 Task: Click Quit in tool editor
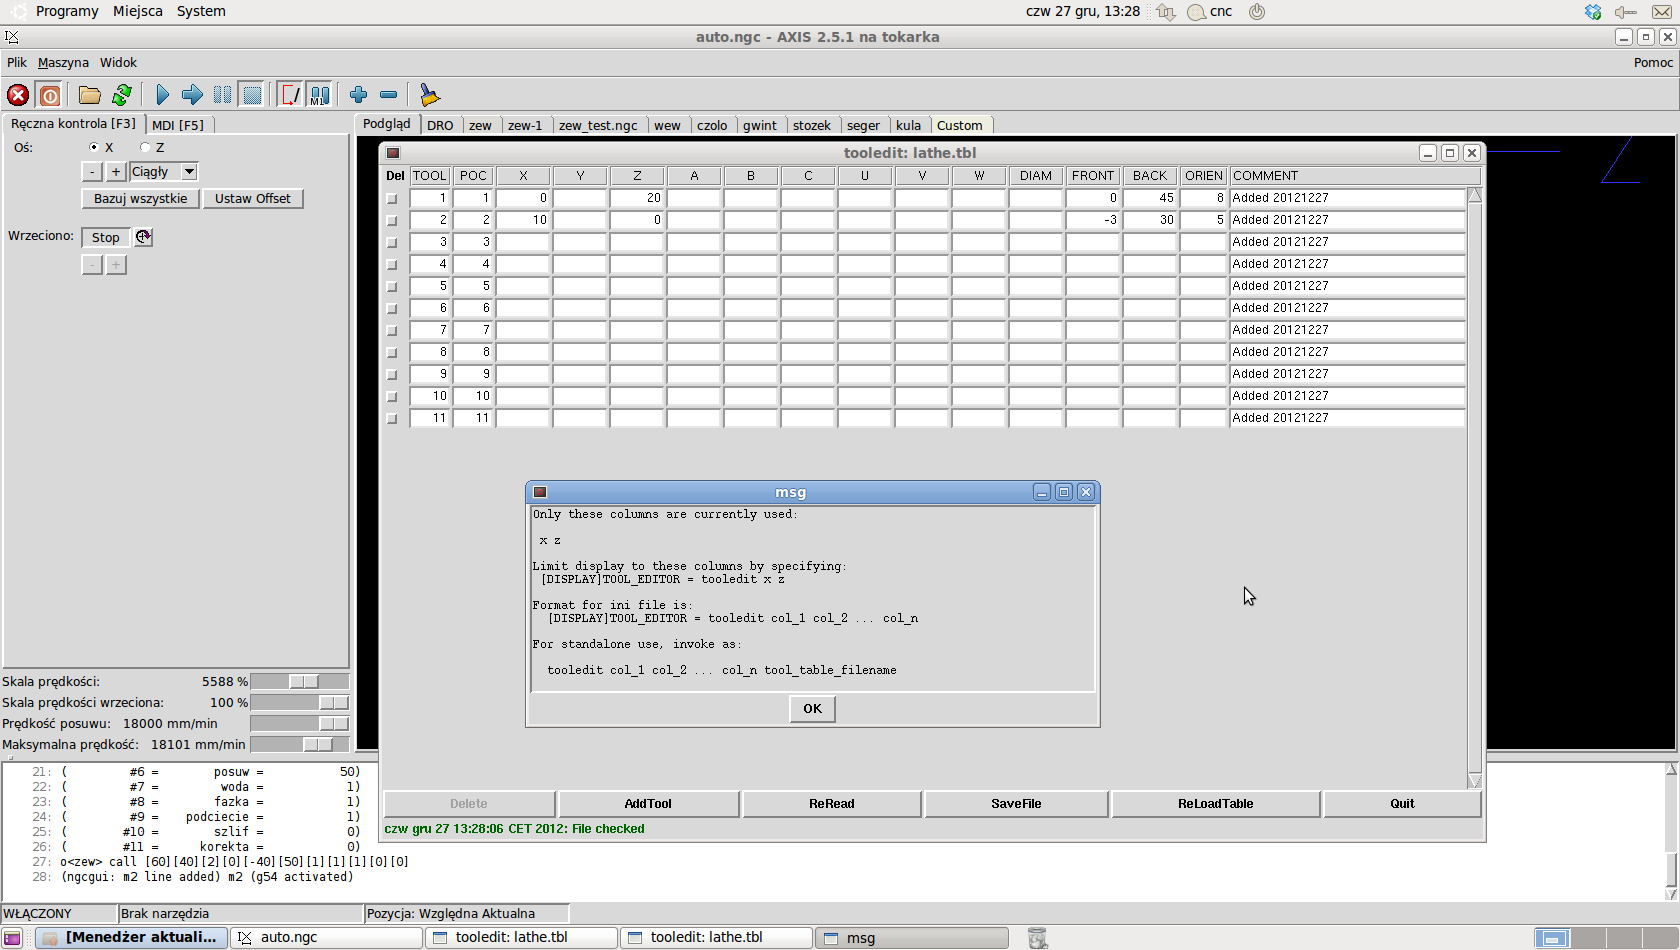point(1402,804)
